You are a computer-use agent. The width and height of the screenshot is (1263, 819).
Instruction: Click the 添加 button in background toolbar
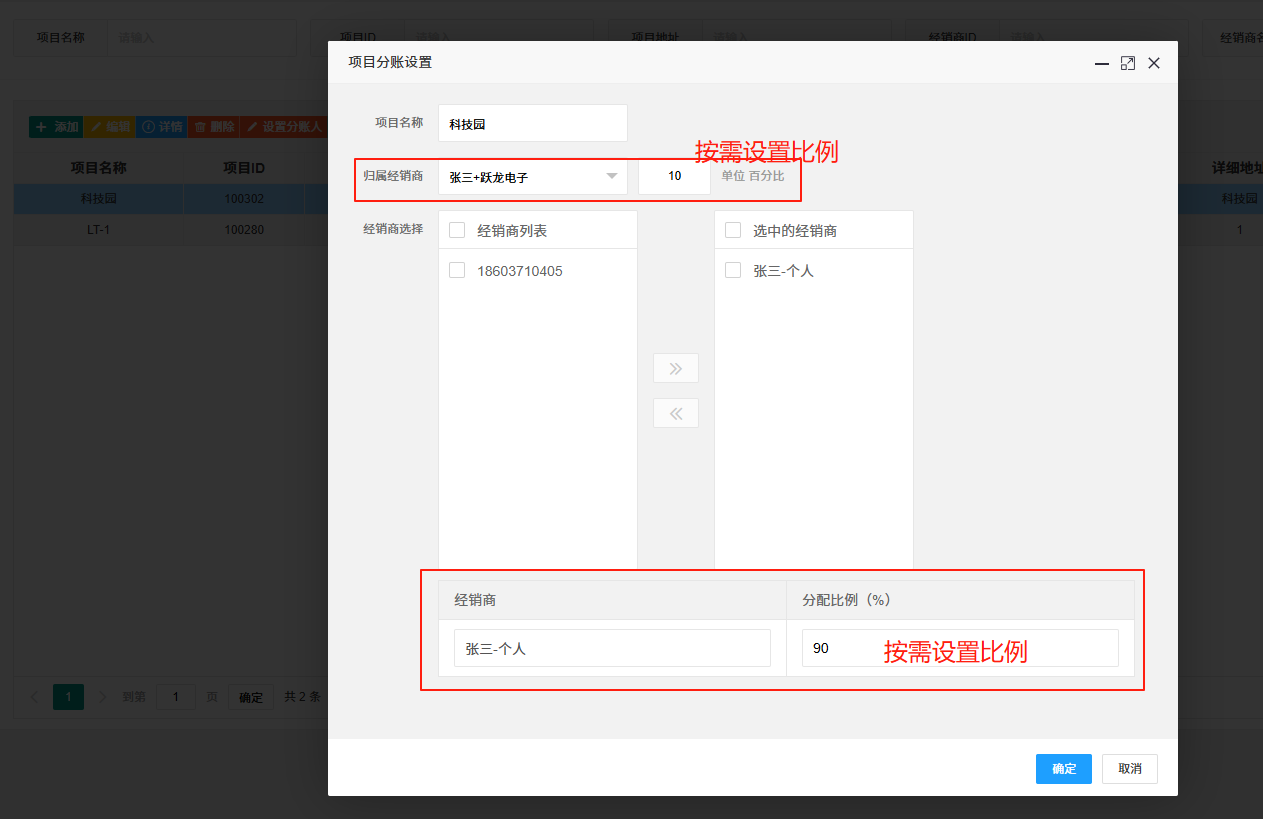tap(56, 127)
